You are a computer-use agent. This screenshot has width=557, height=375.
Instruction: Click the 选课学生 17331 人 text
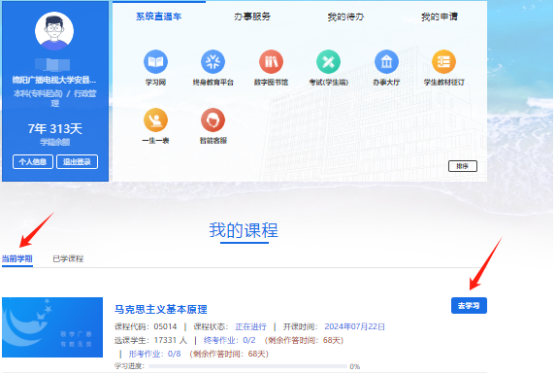[x=151, y=340]
